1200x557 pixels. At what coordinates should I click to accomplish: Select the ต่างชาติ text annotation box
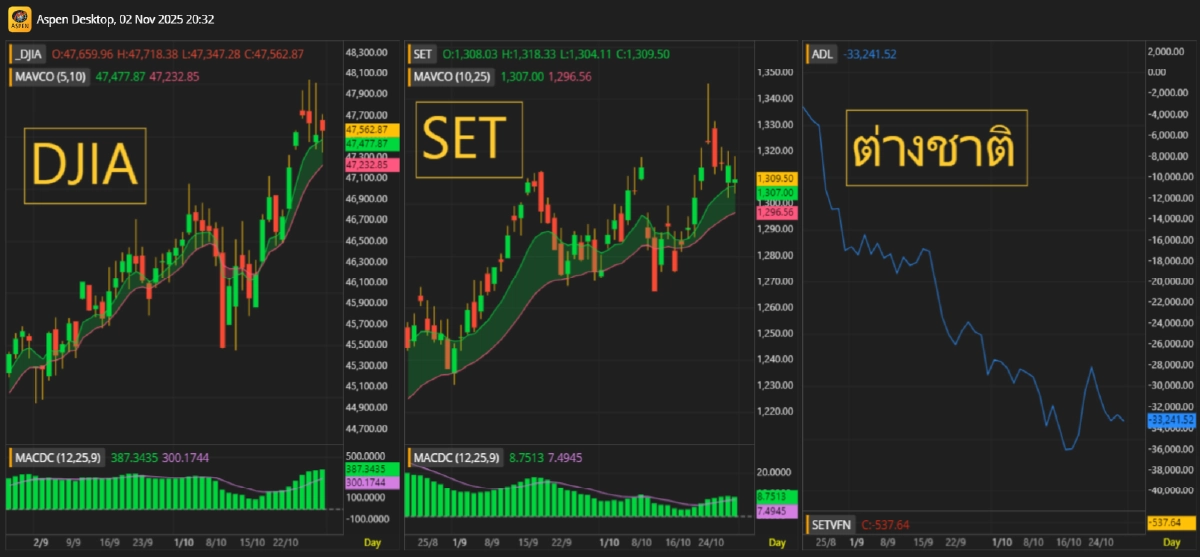pos(936,148)
